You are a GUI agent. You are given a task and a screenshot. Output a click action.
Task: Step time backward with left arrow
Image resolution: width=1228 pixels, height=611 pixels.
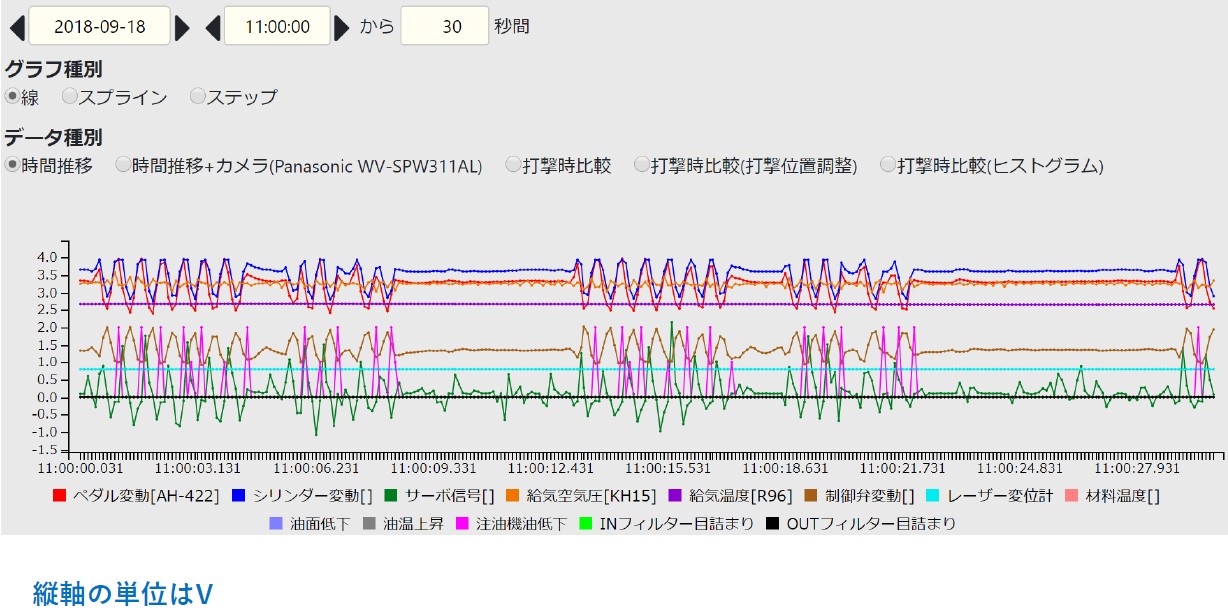point(212,27)
